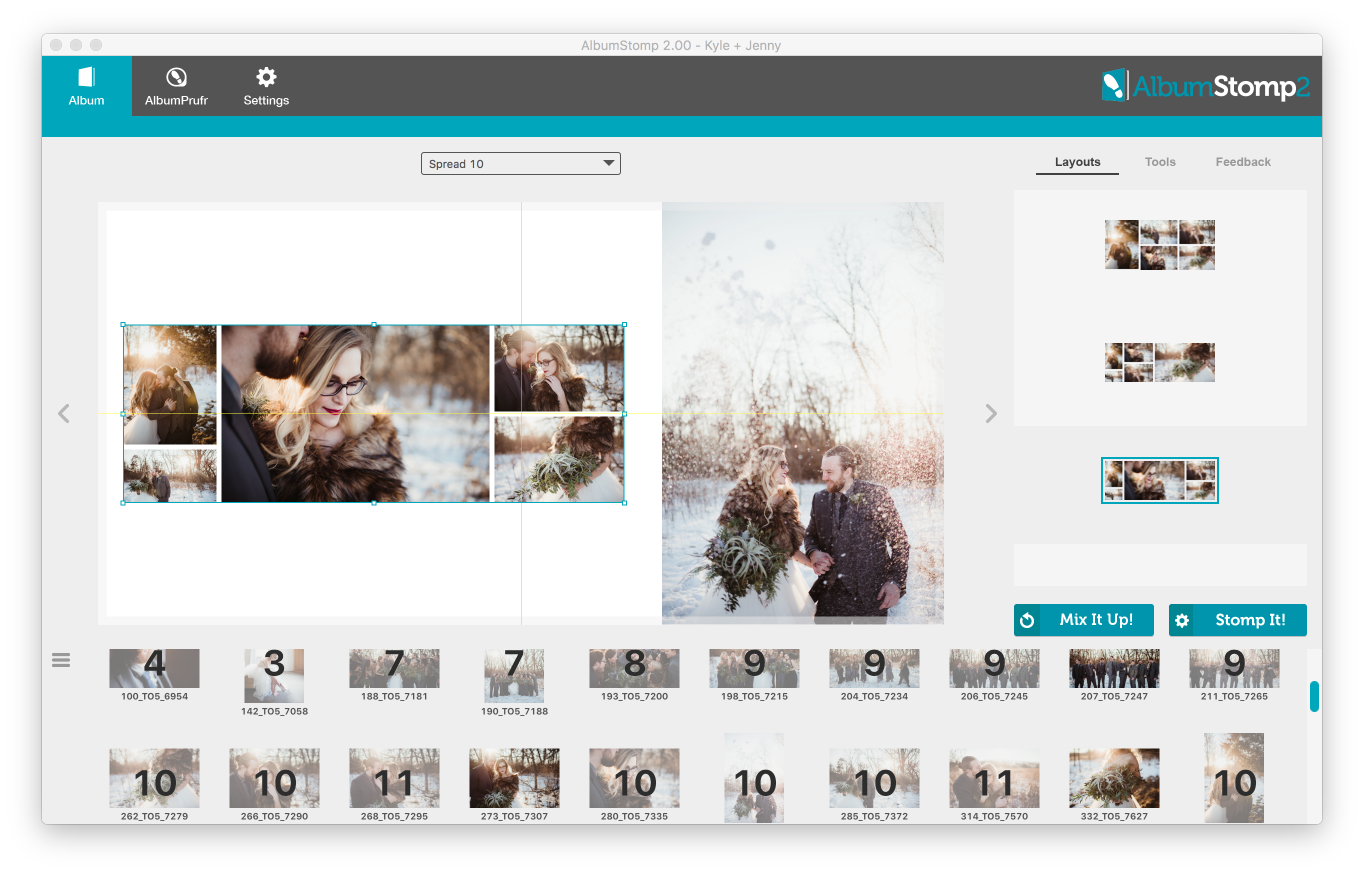The height and width of the screenshot is (874, 1364).
Task: Click the top-left selection handle of layout
Action: (123, 325)
